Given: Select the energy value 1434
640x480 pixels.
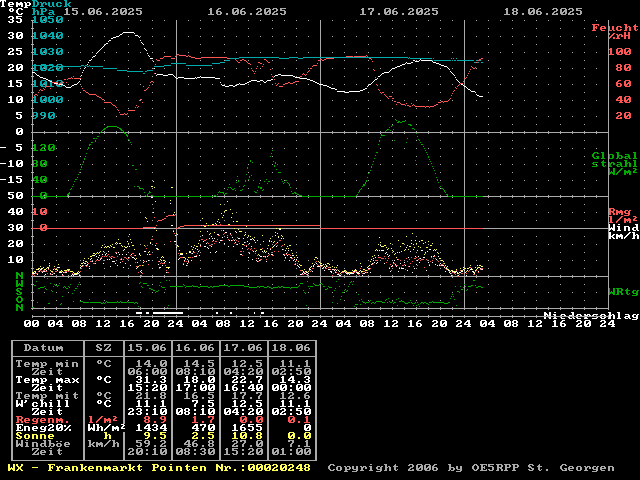Looking at the screenshot, I should coord(151,428).
